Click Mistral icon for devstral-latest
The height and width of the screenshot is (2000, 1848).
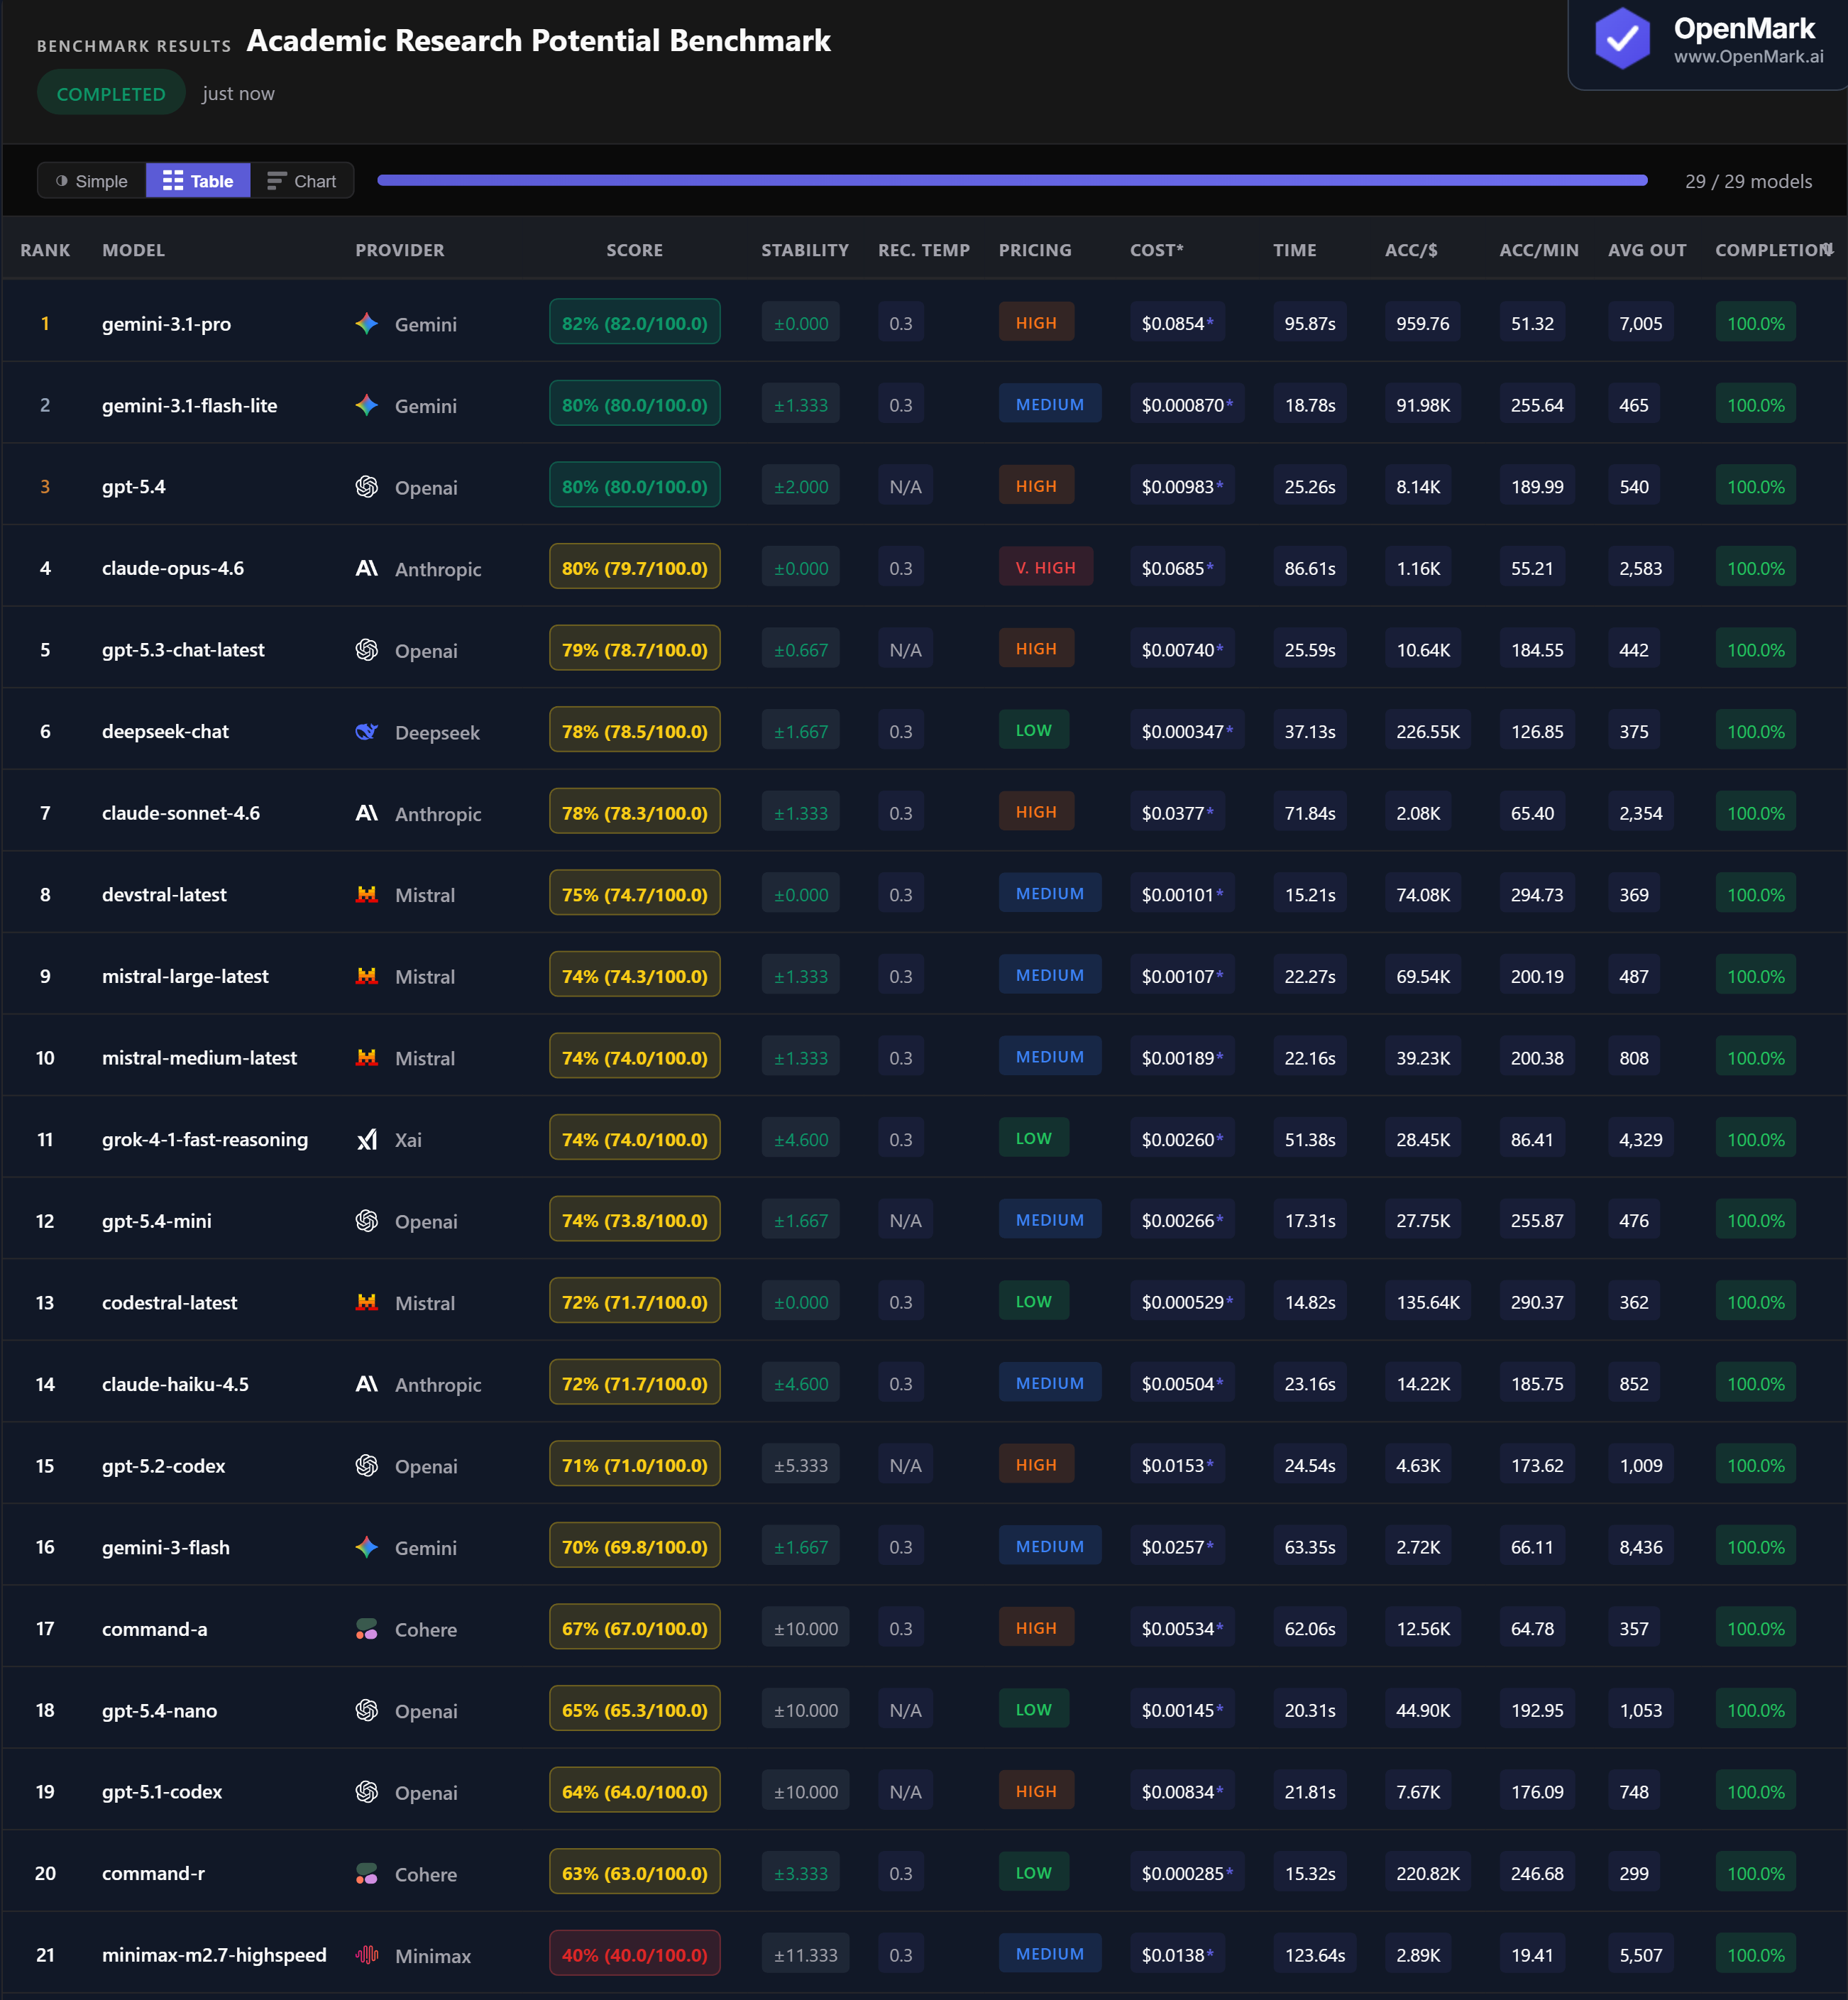click(367, 894)
